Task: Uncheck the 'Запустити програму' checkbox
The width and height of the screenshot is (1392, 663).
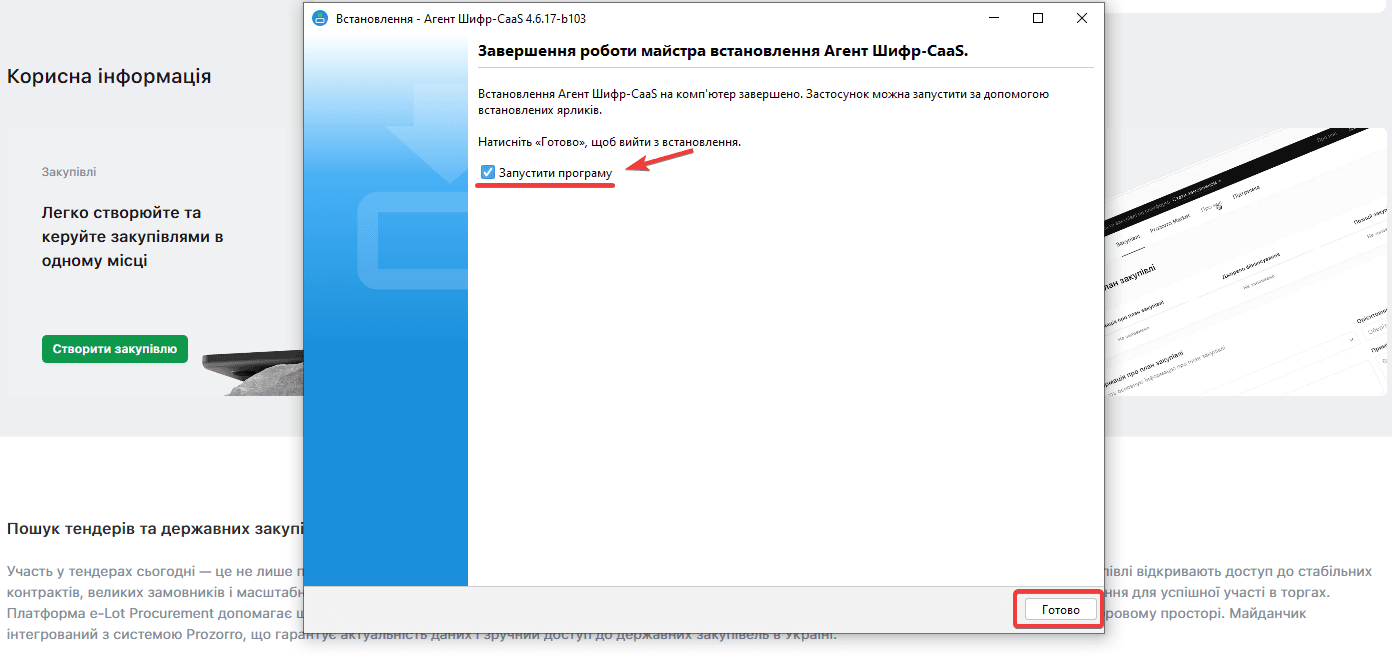Action: click(x=488, y=173)
